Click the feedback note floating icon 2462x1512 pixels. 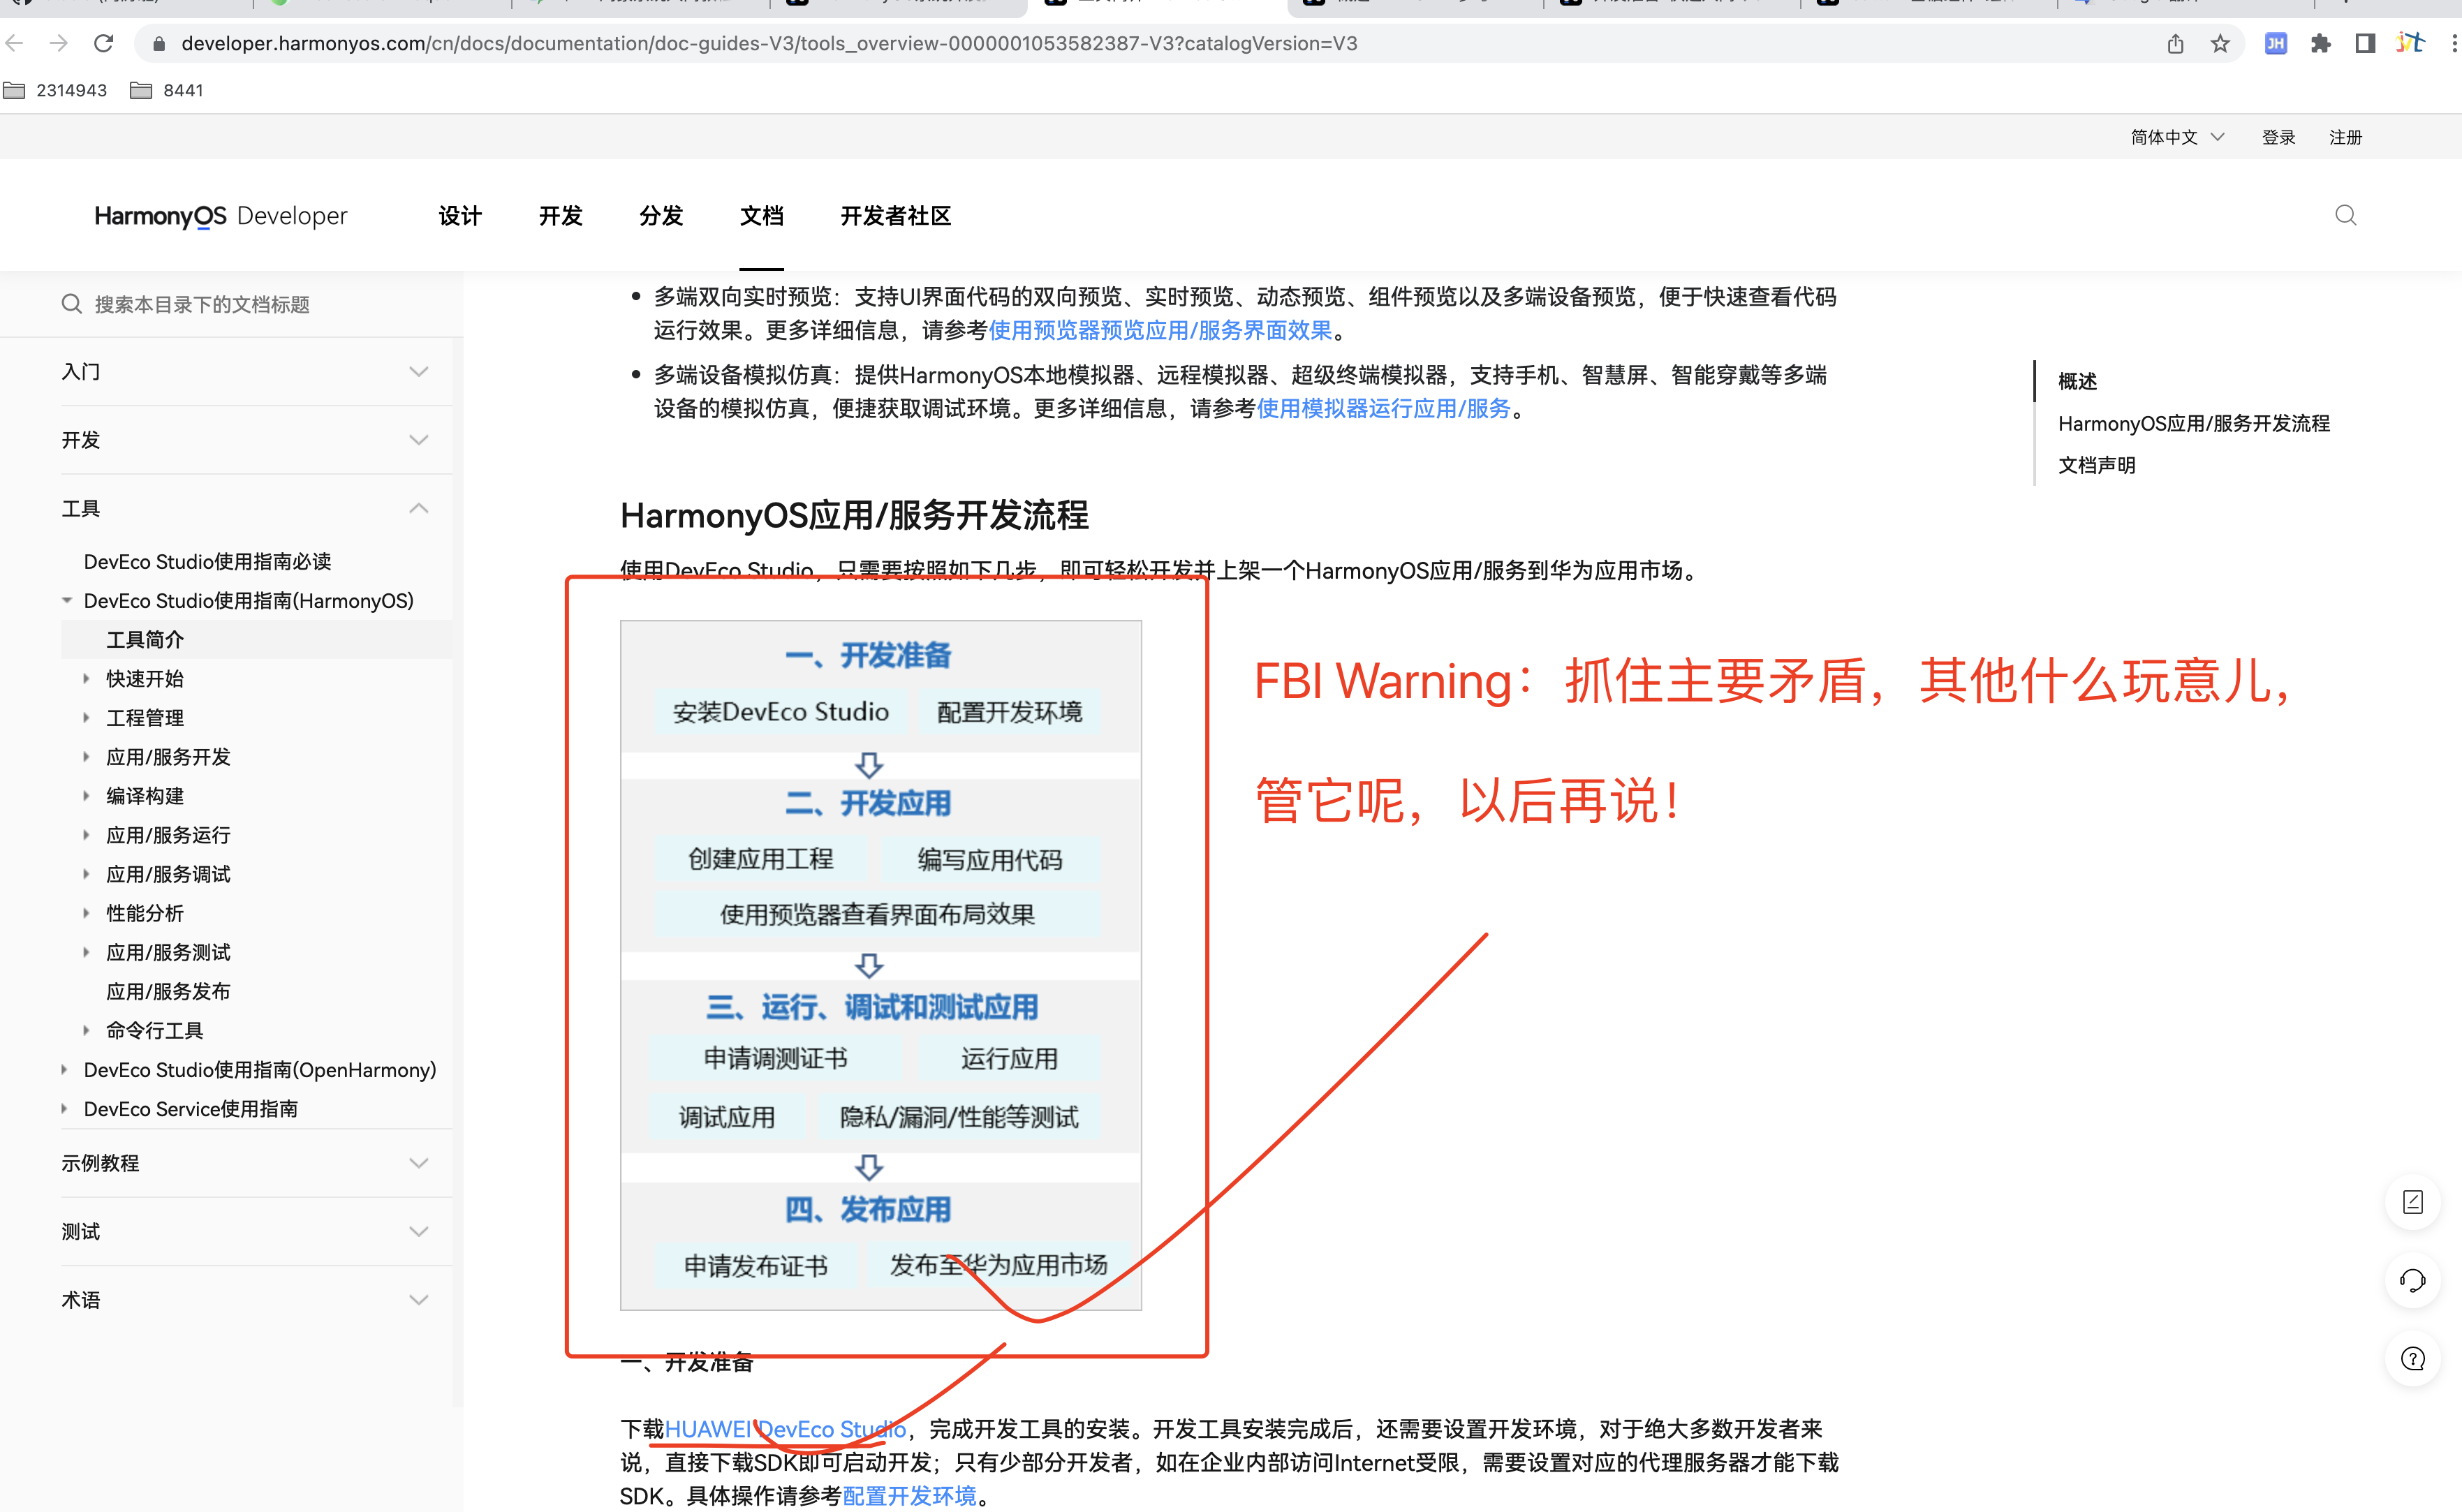(2412, 1202)
